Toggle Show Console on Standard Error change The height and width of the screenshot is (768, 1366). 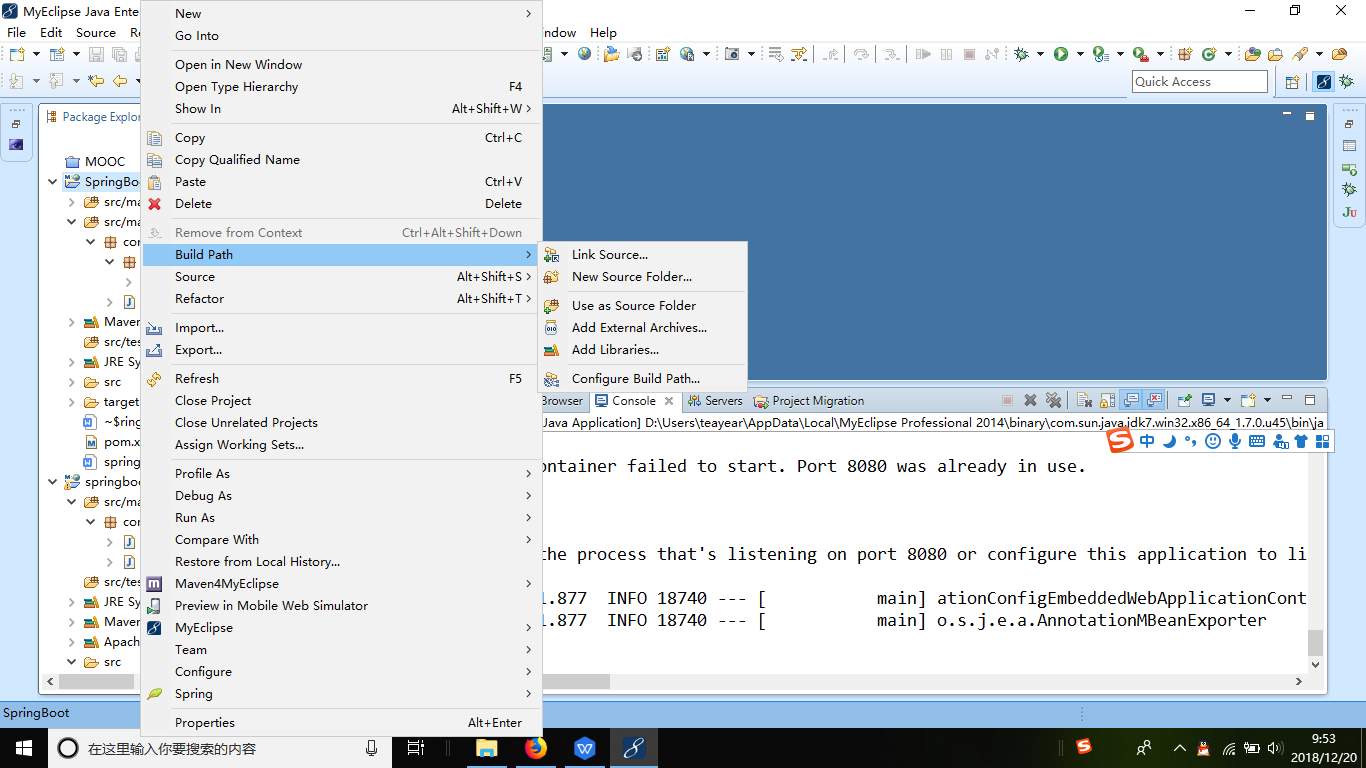click(x=1154, y=400)
